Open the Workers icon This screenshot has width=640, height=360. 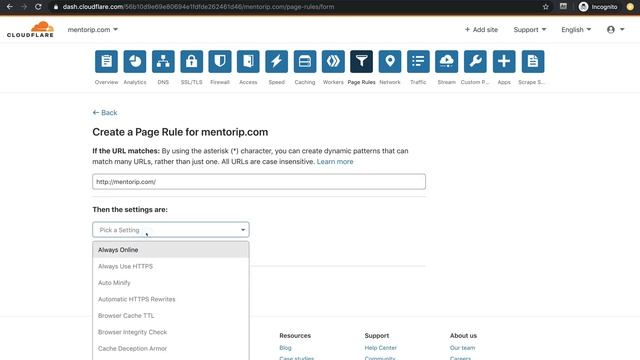point(333,62)
